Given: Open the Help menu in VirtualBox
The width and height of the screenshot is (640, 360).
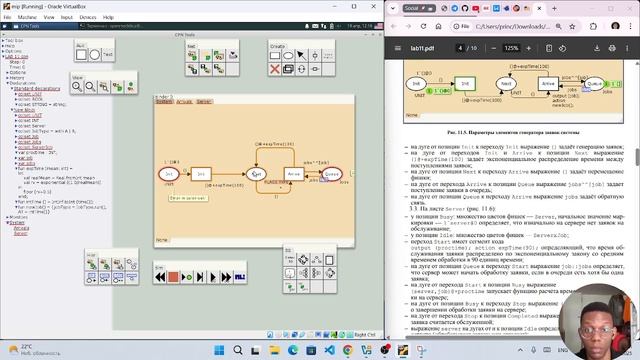Looking at the screenshot, I should tap(108, 17).
